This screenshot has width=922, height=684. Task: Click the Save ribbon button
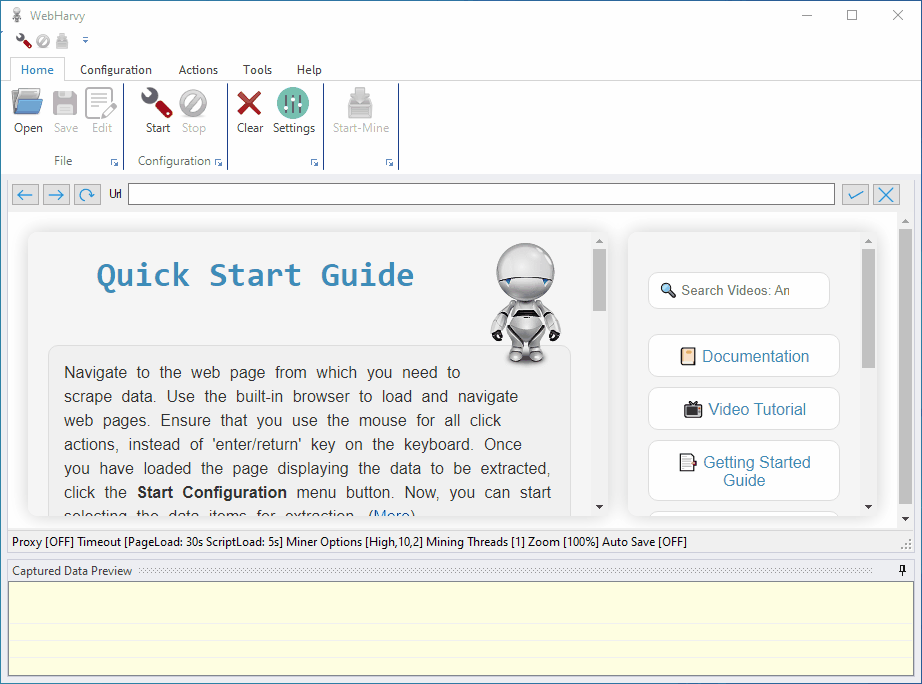pos(65,111)
